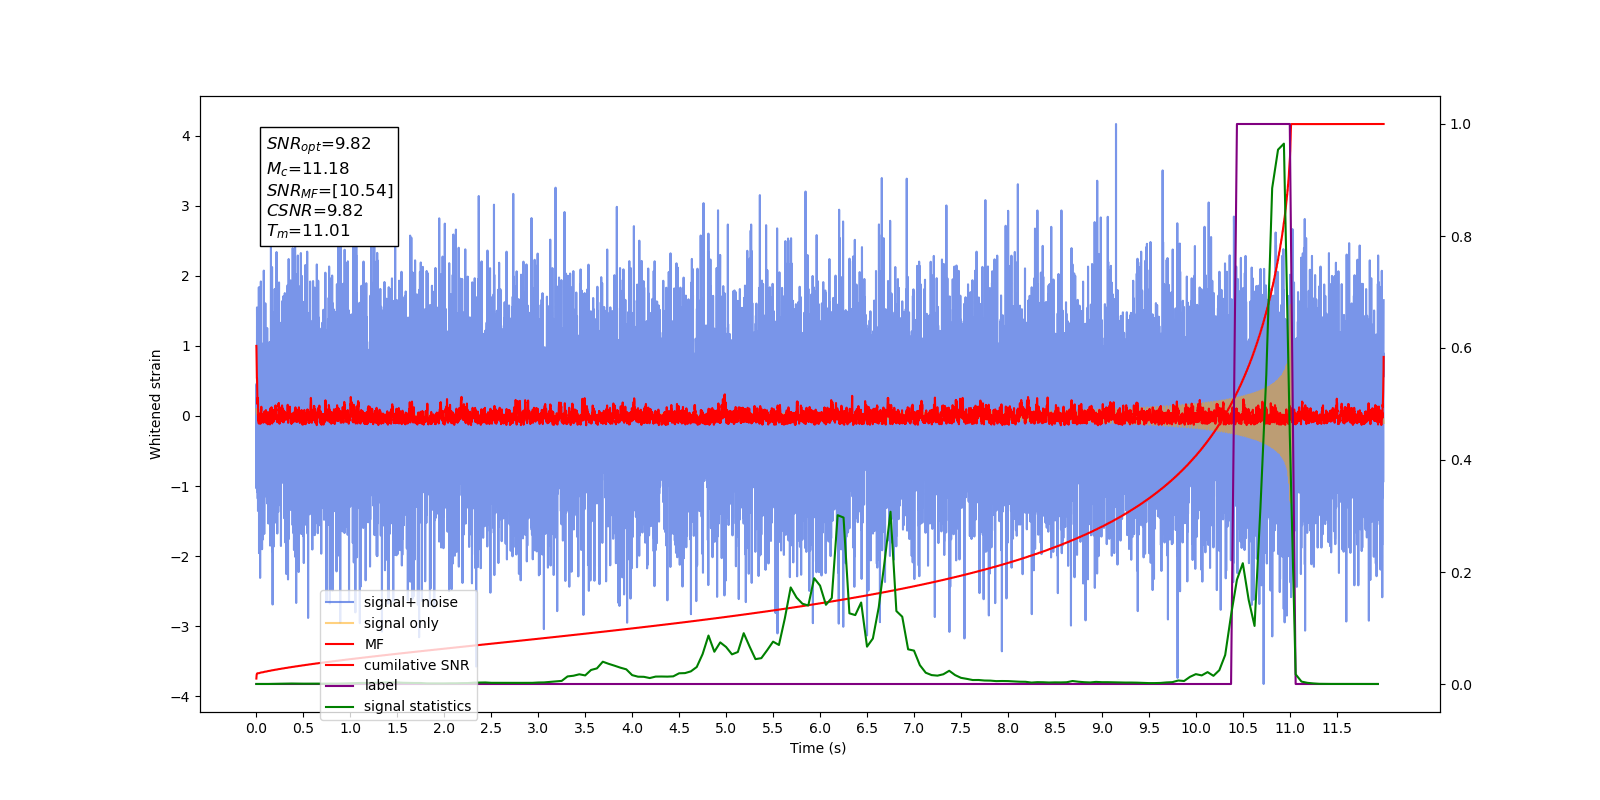Click the 6.0 time tick label
1600x800 pixels.
coord(820,728)
